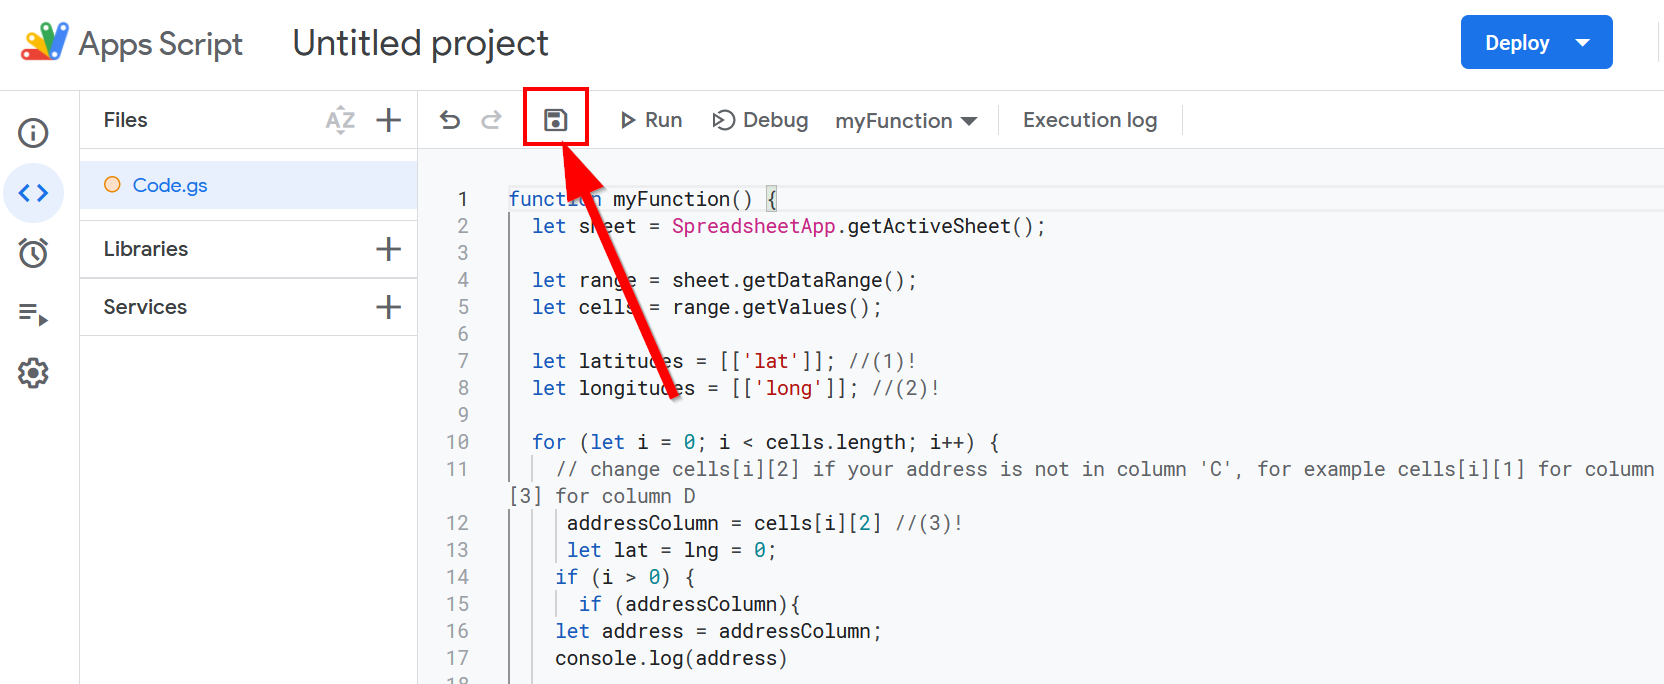Open Project Settings gear icon

(33, 373)
